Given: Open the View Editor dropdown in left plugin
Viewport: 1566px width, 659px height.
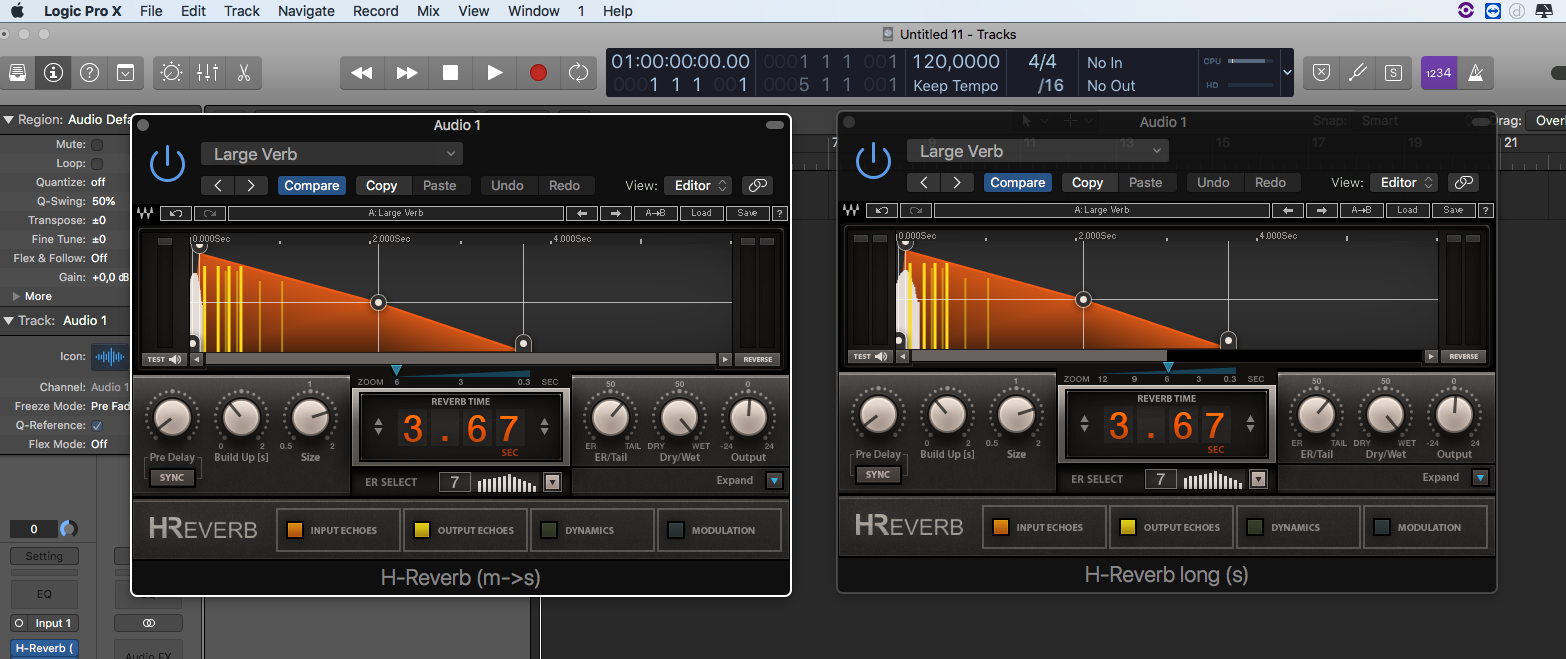Looking at the screenshot, I should [x=697, y=185].
